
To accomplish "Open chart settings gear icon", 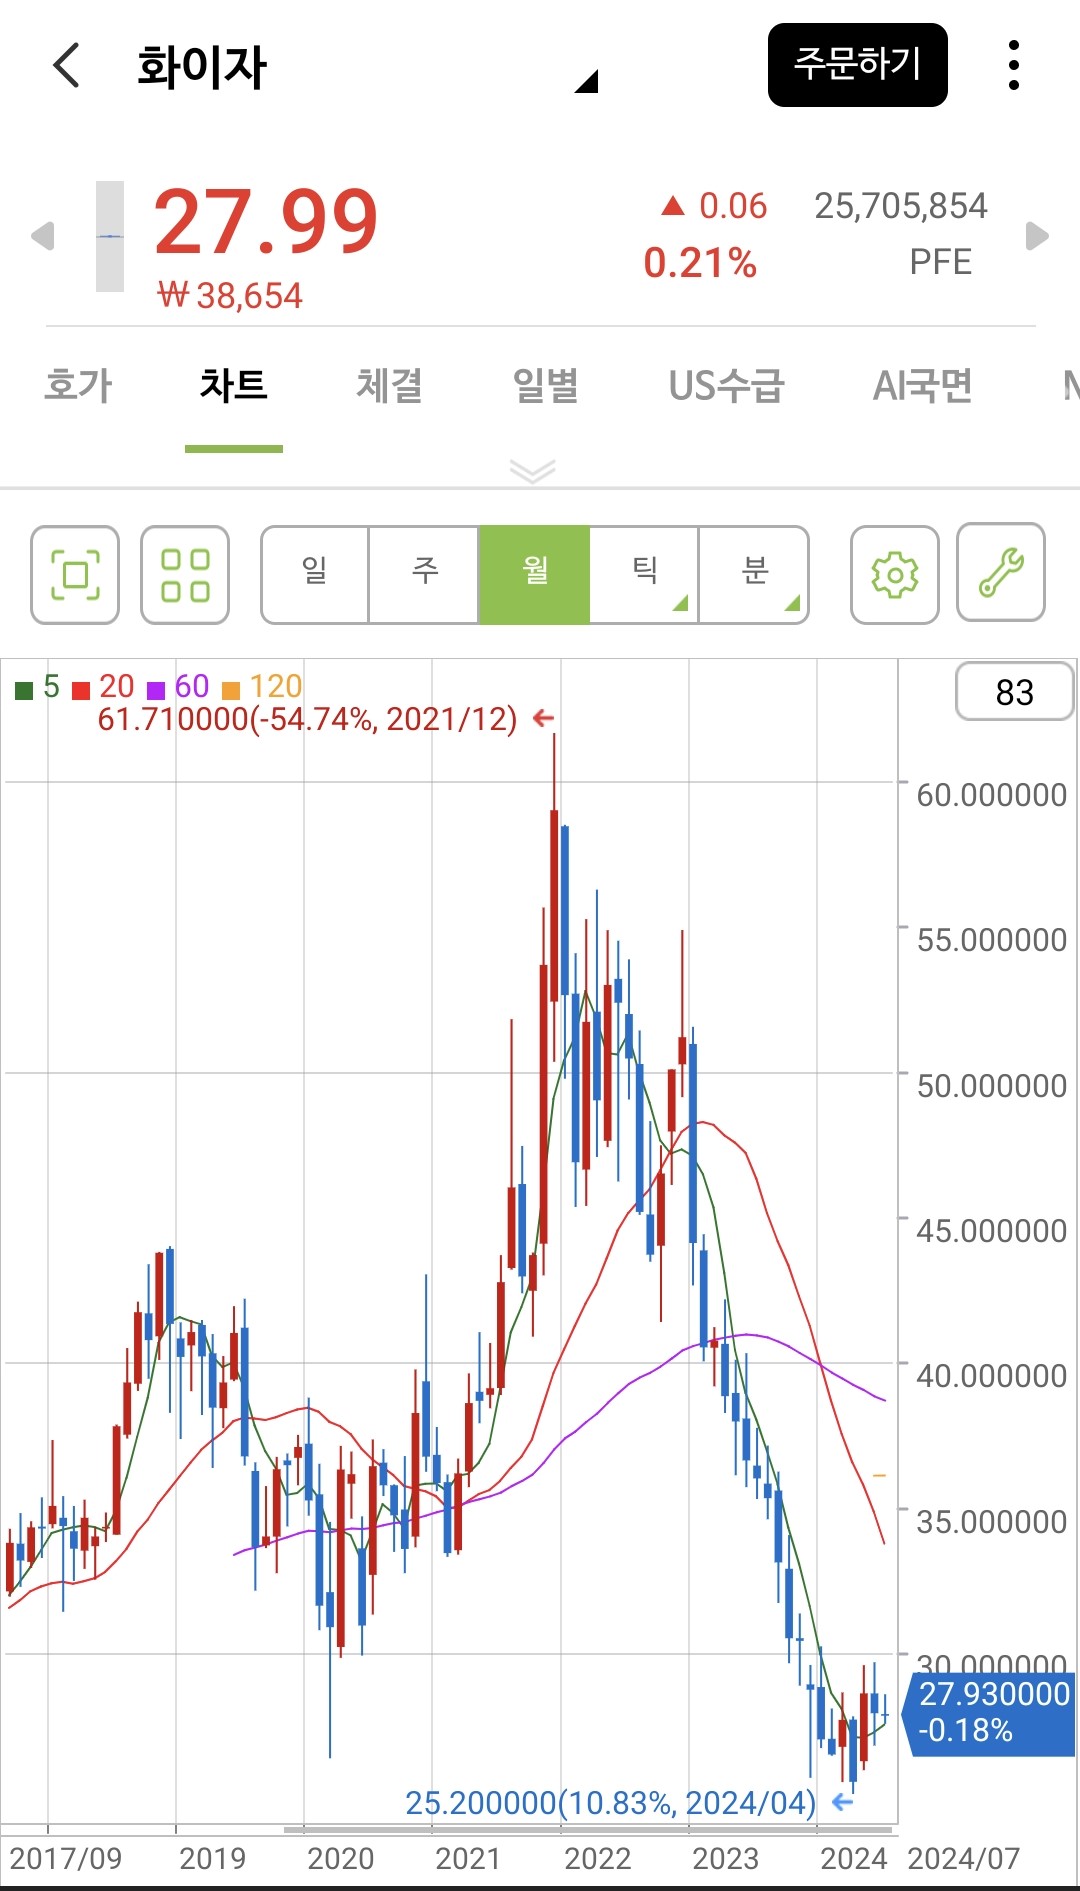I will (895, 575).
